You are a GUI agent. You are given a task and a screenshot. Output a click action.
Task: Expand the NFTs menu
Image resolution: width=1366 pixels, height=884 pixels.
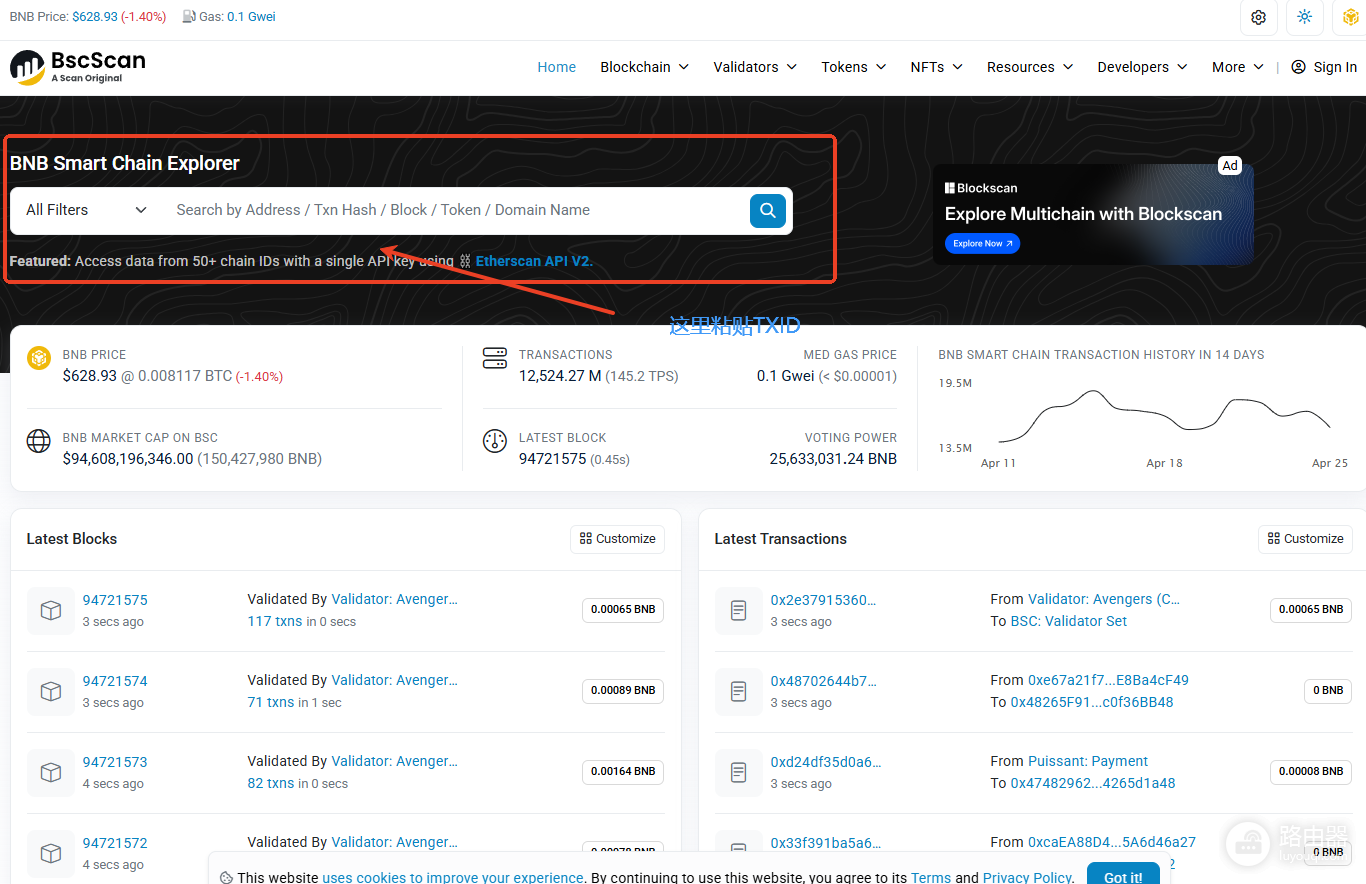click(937, 67)
